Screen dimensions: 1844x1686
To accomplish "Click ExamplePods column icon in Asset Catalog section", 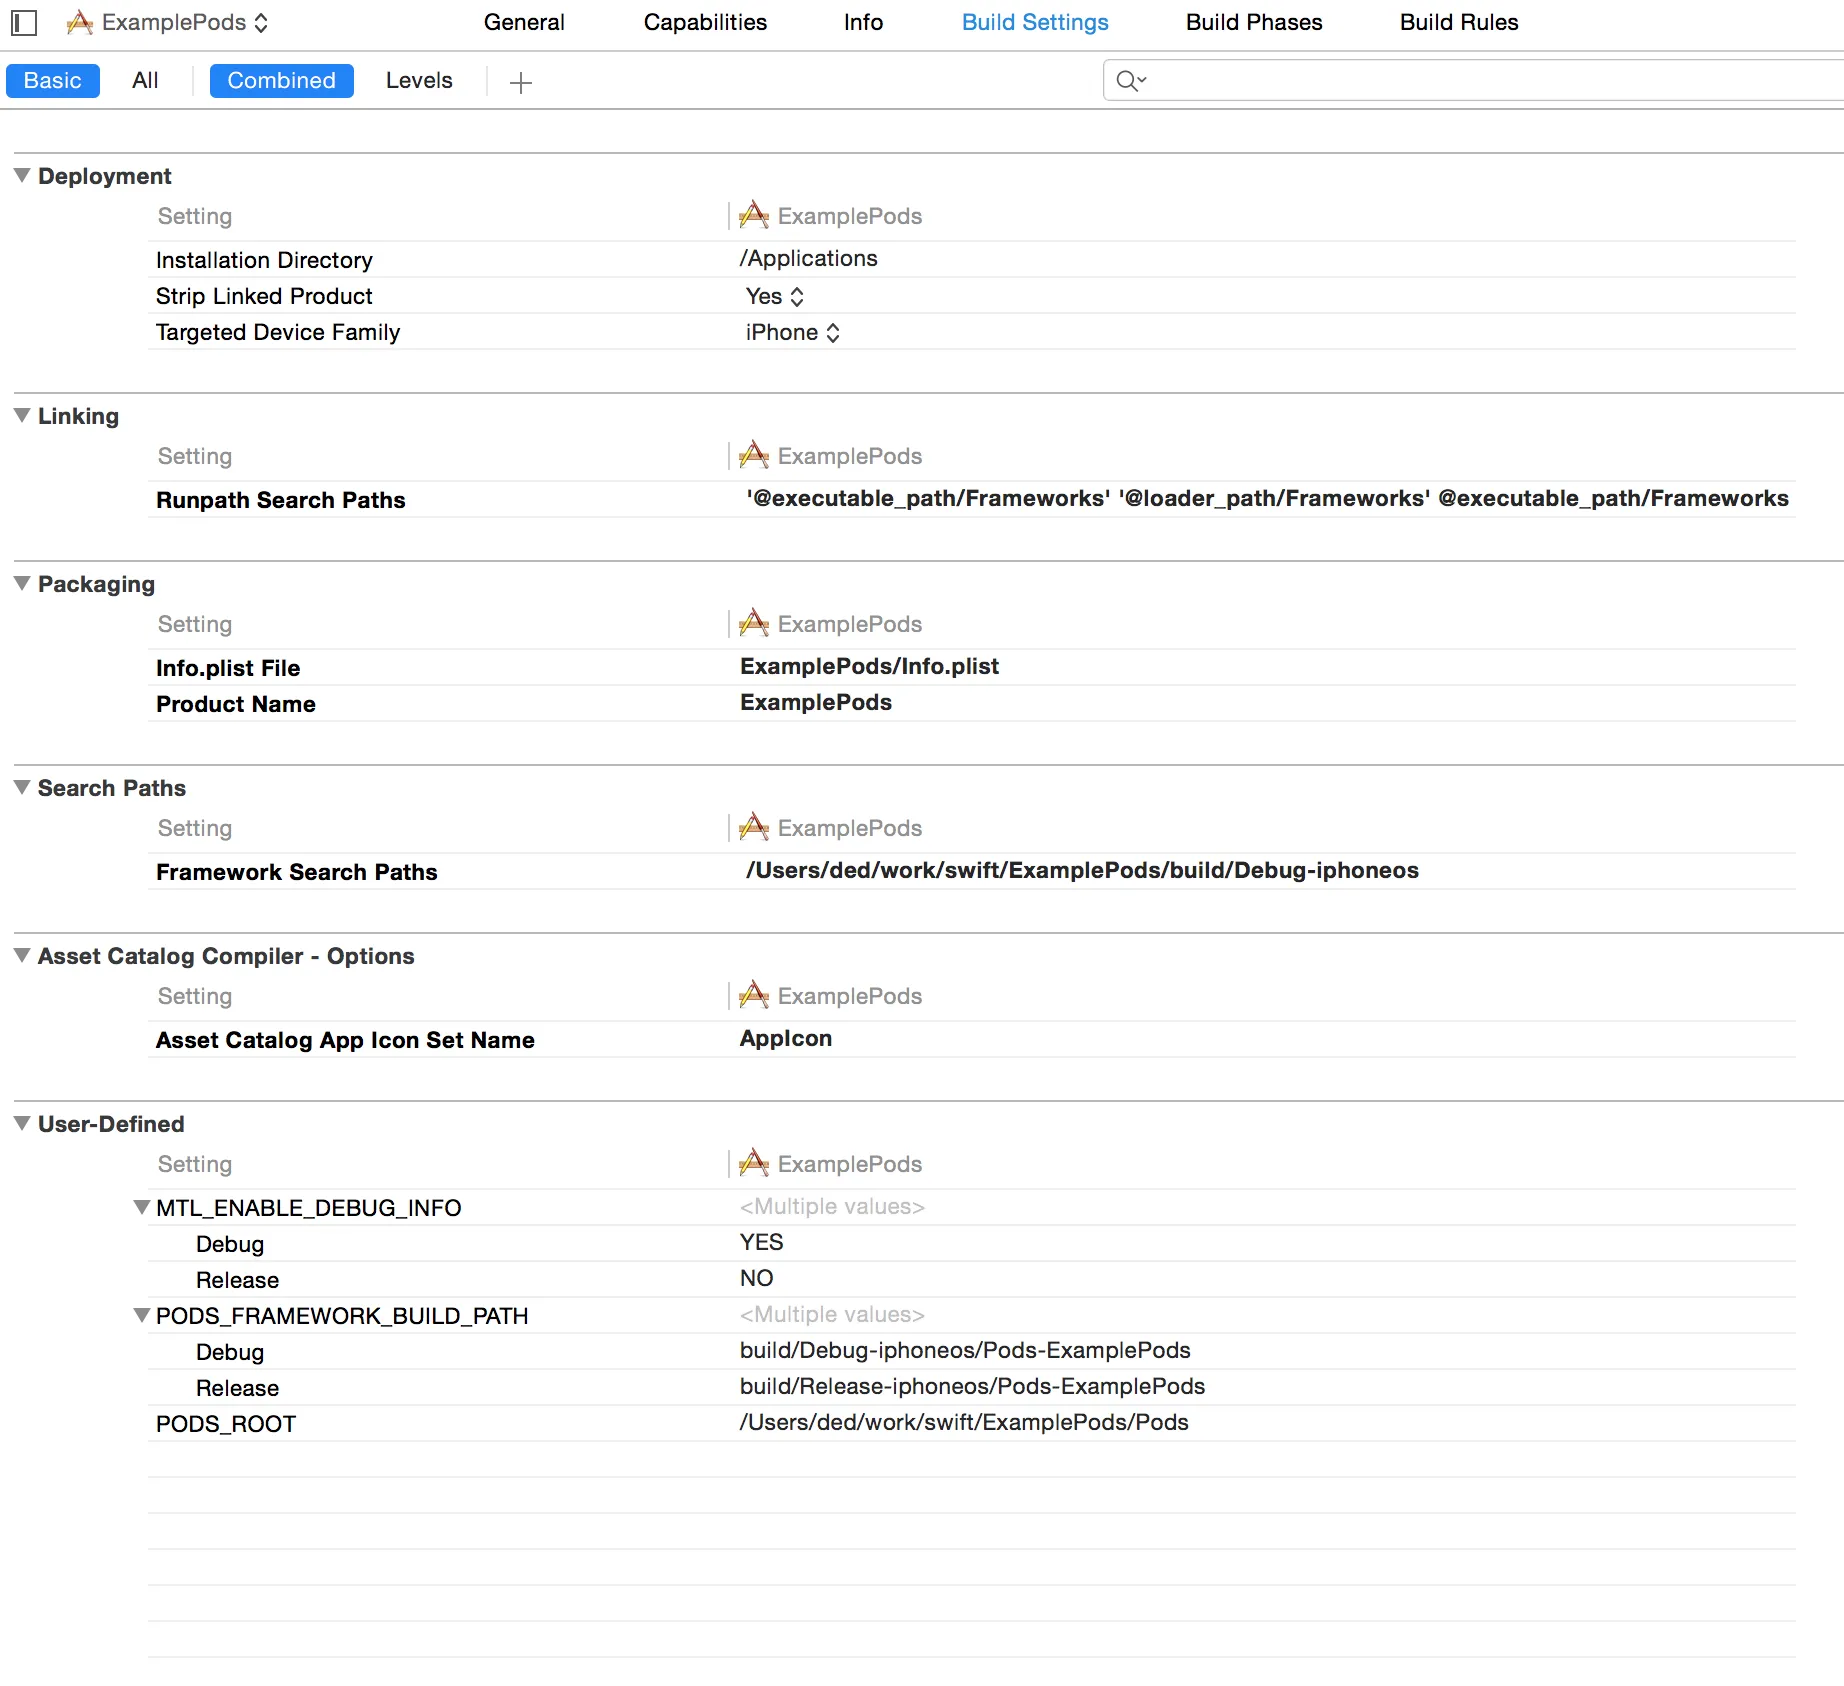I will coord(754,996).
